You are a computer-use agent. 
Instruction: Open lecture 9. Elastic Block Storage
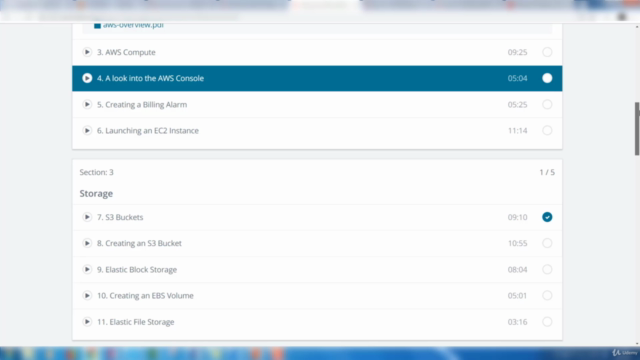point(137,269)
